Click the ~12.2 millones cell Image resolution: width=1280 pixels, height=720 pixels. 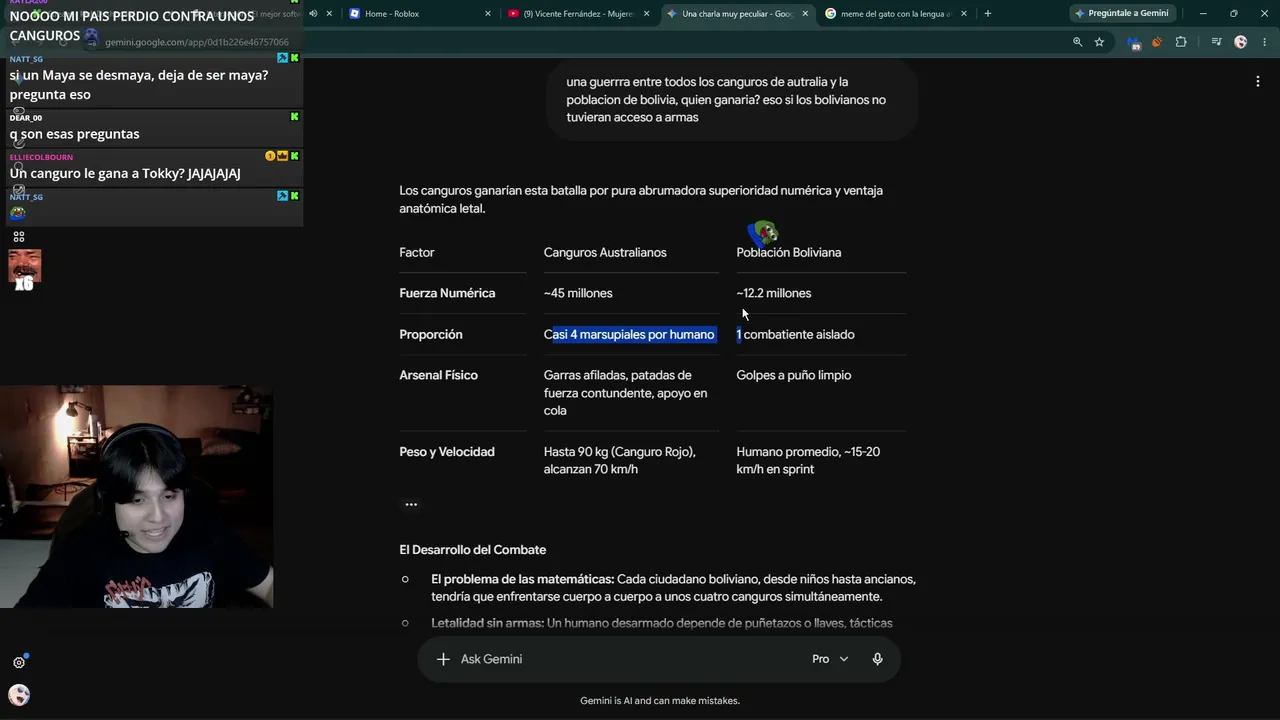[x=774, y=293]
